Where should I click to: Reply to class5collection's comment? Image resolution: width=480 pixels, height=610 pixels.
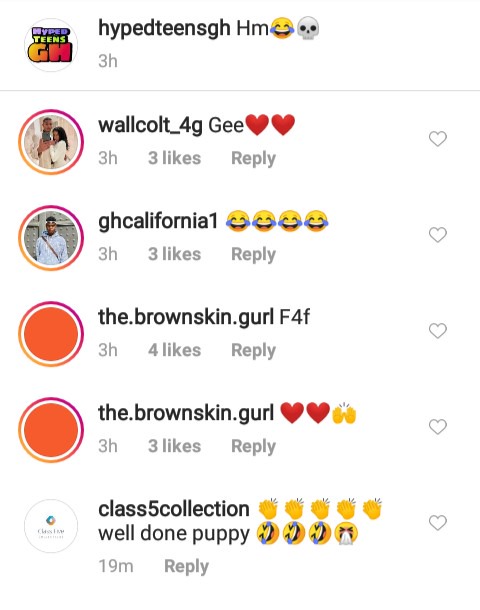pyautogui.click(x=186, y=567)
